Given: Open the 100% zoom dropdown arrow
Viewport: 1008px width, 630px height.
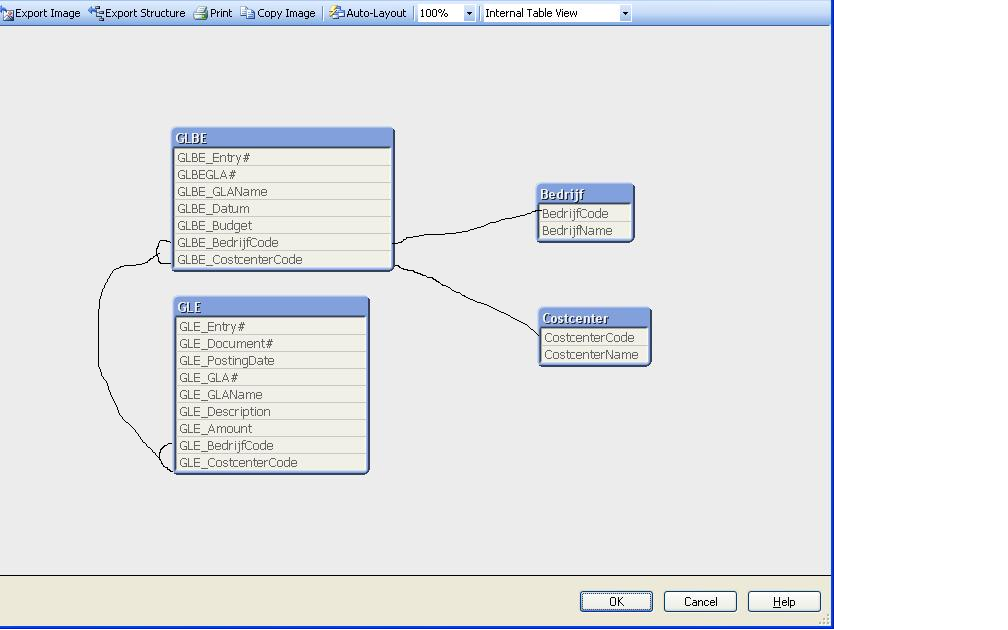Looking at the screenshot, I should tap(469, 14).
